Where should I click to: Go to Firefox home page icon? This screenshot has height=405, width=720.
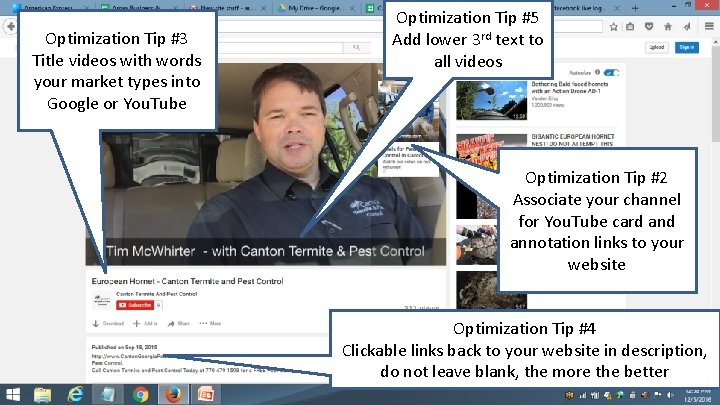pyautogui.click(x=668, y=27)
